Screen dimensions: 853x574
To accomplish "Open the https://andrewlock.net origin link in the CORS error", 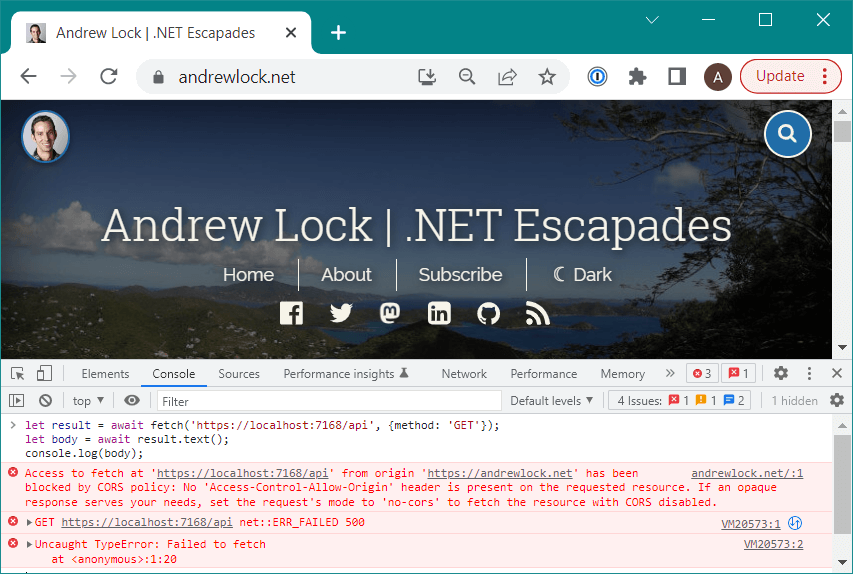I will 500,473.
